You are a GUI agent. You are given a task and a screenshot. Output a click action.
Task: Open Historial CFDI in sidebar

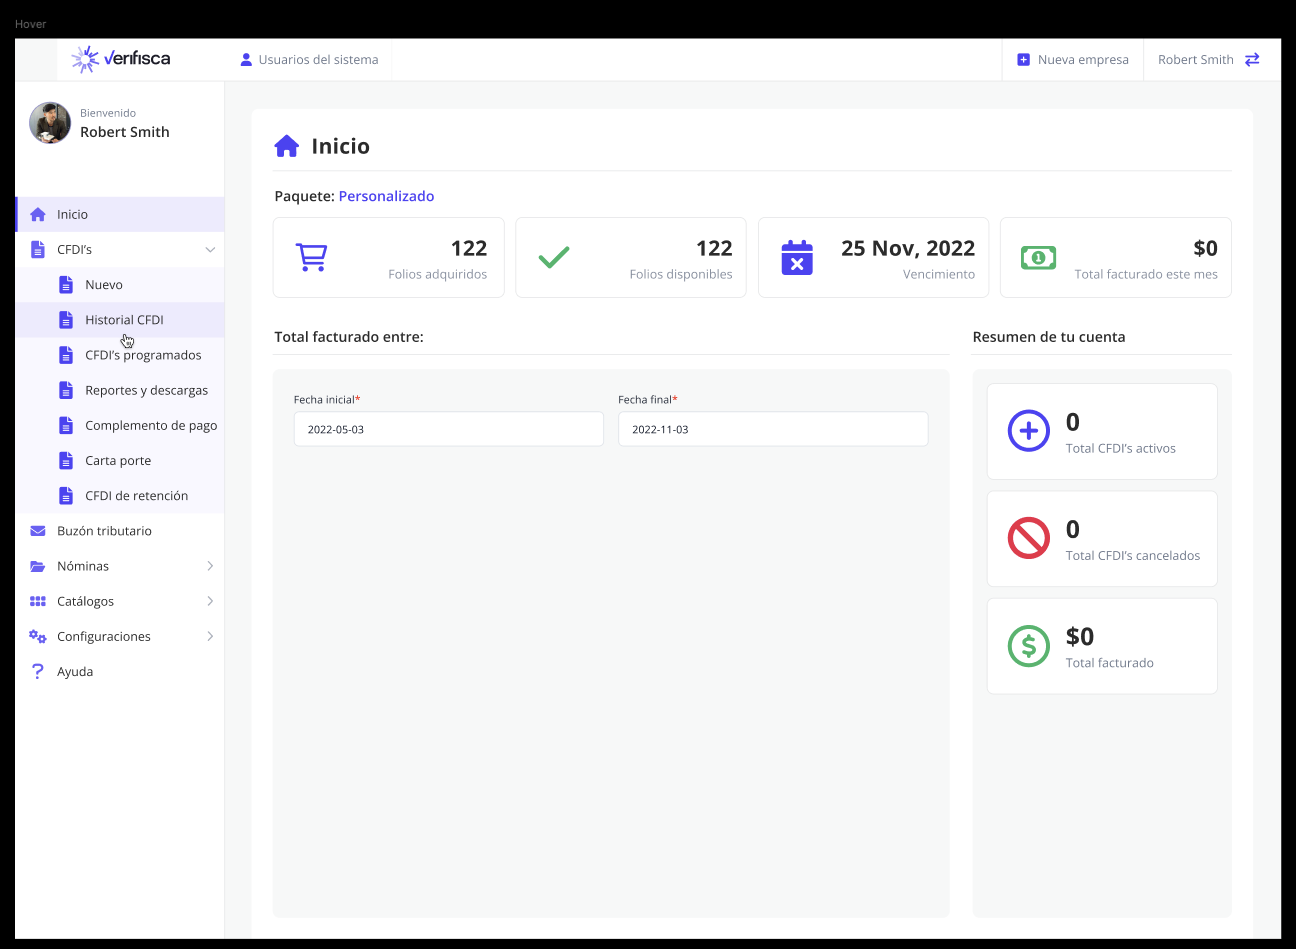coord(124,320)
